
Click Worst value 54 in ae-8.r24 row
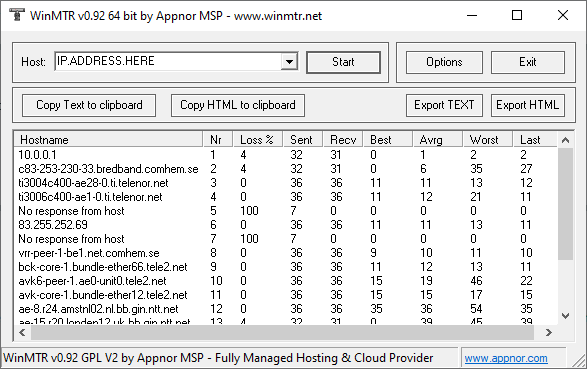(476, 309)
